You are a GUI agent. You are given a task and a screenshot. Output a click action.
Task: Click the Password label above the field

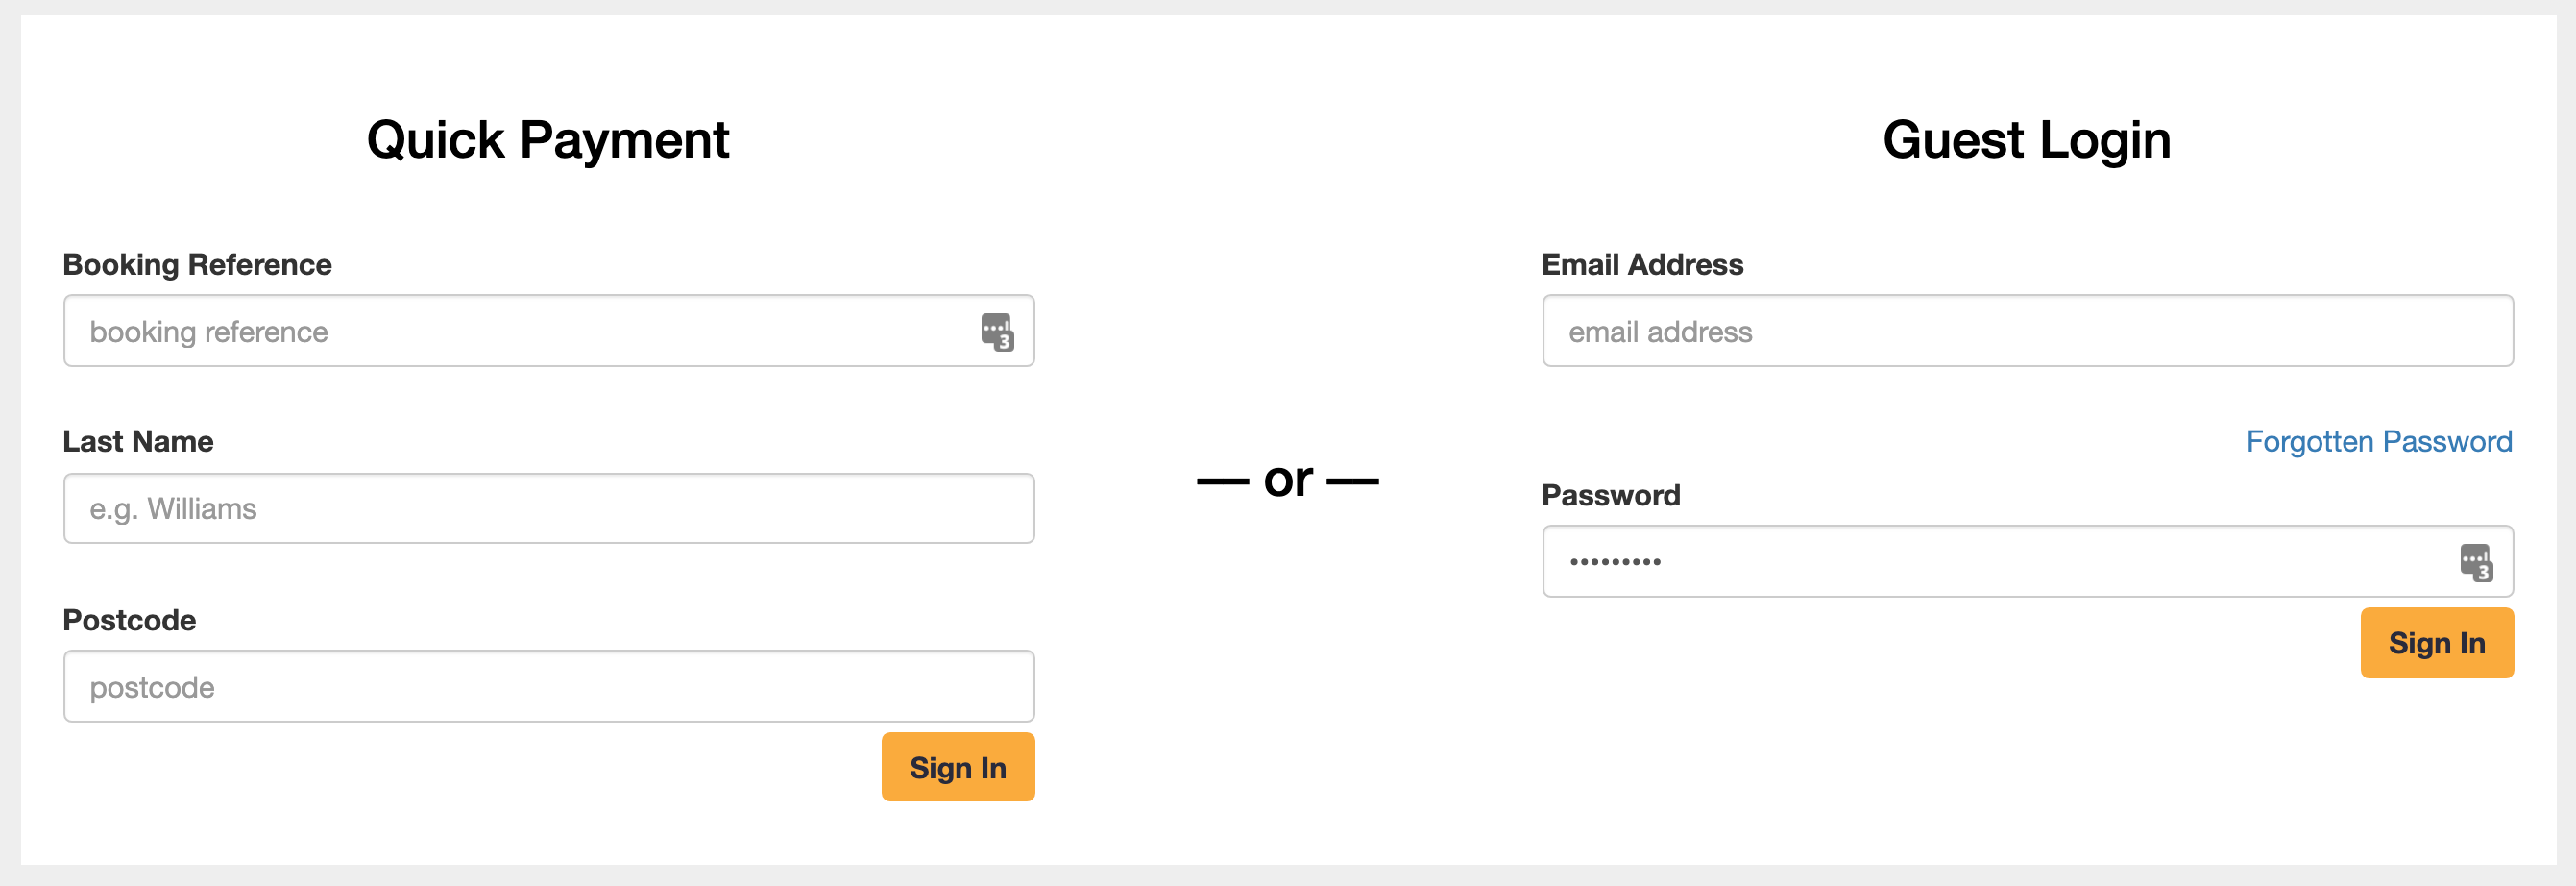pyautogui.click(x=1610, y=495)
